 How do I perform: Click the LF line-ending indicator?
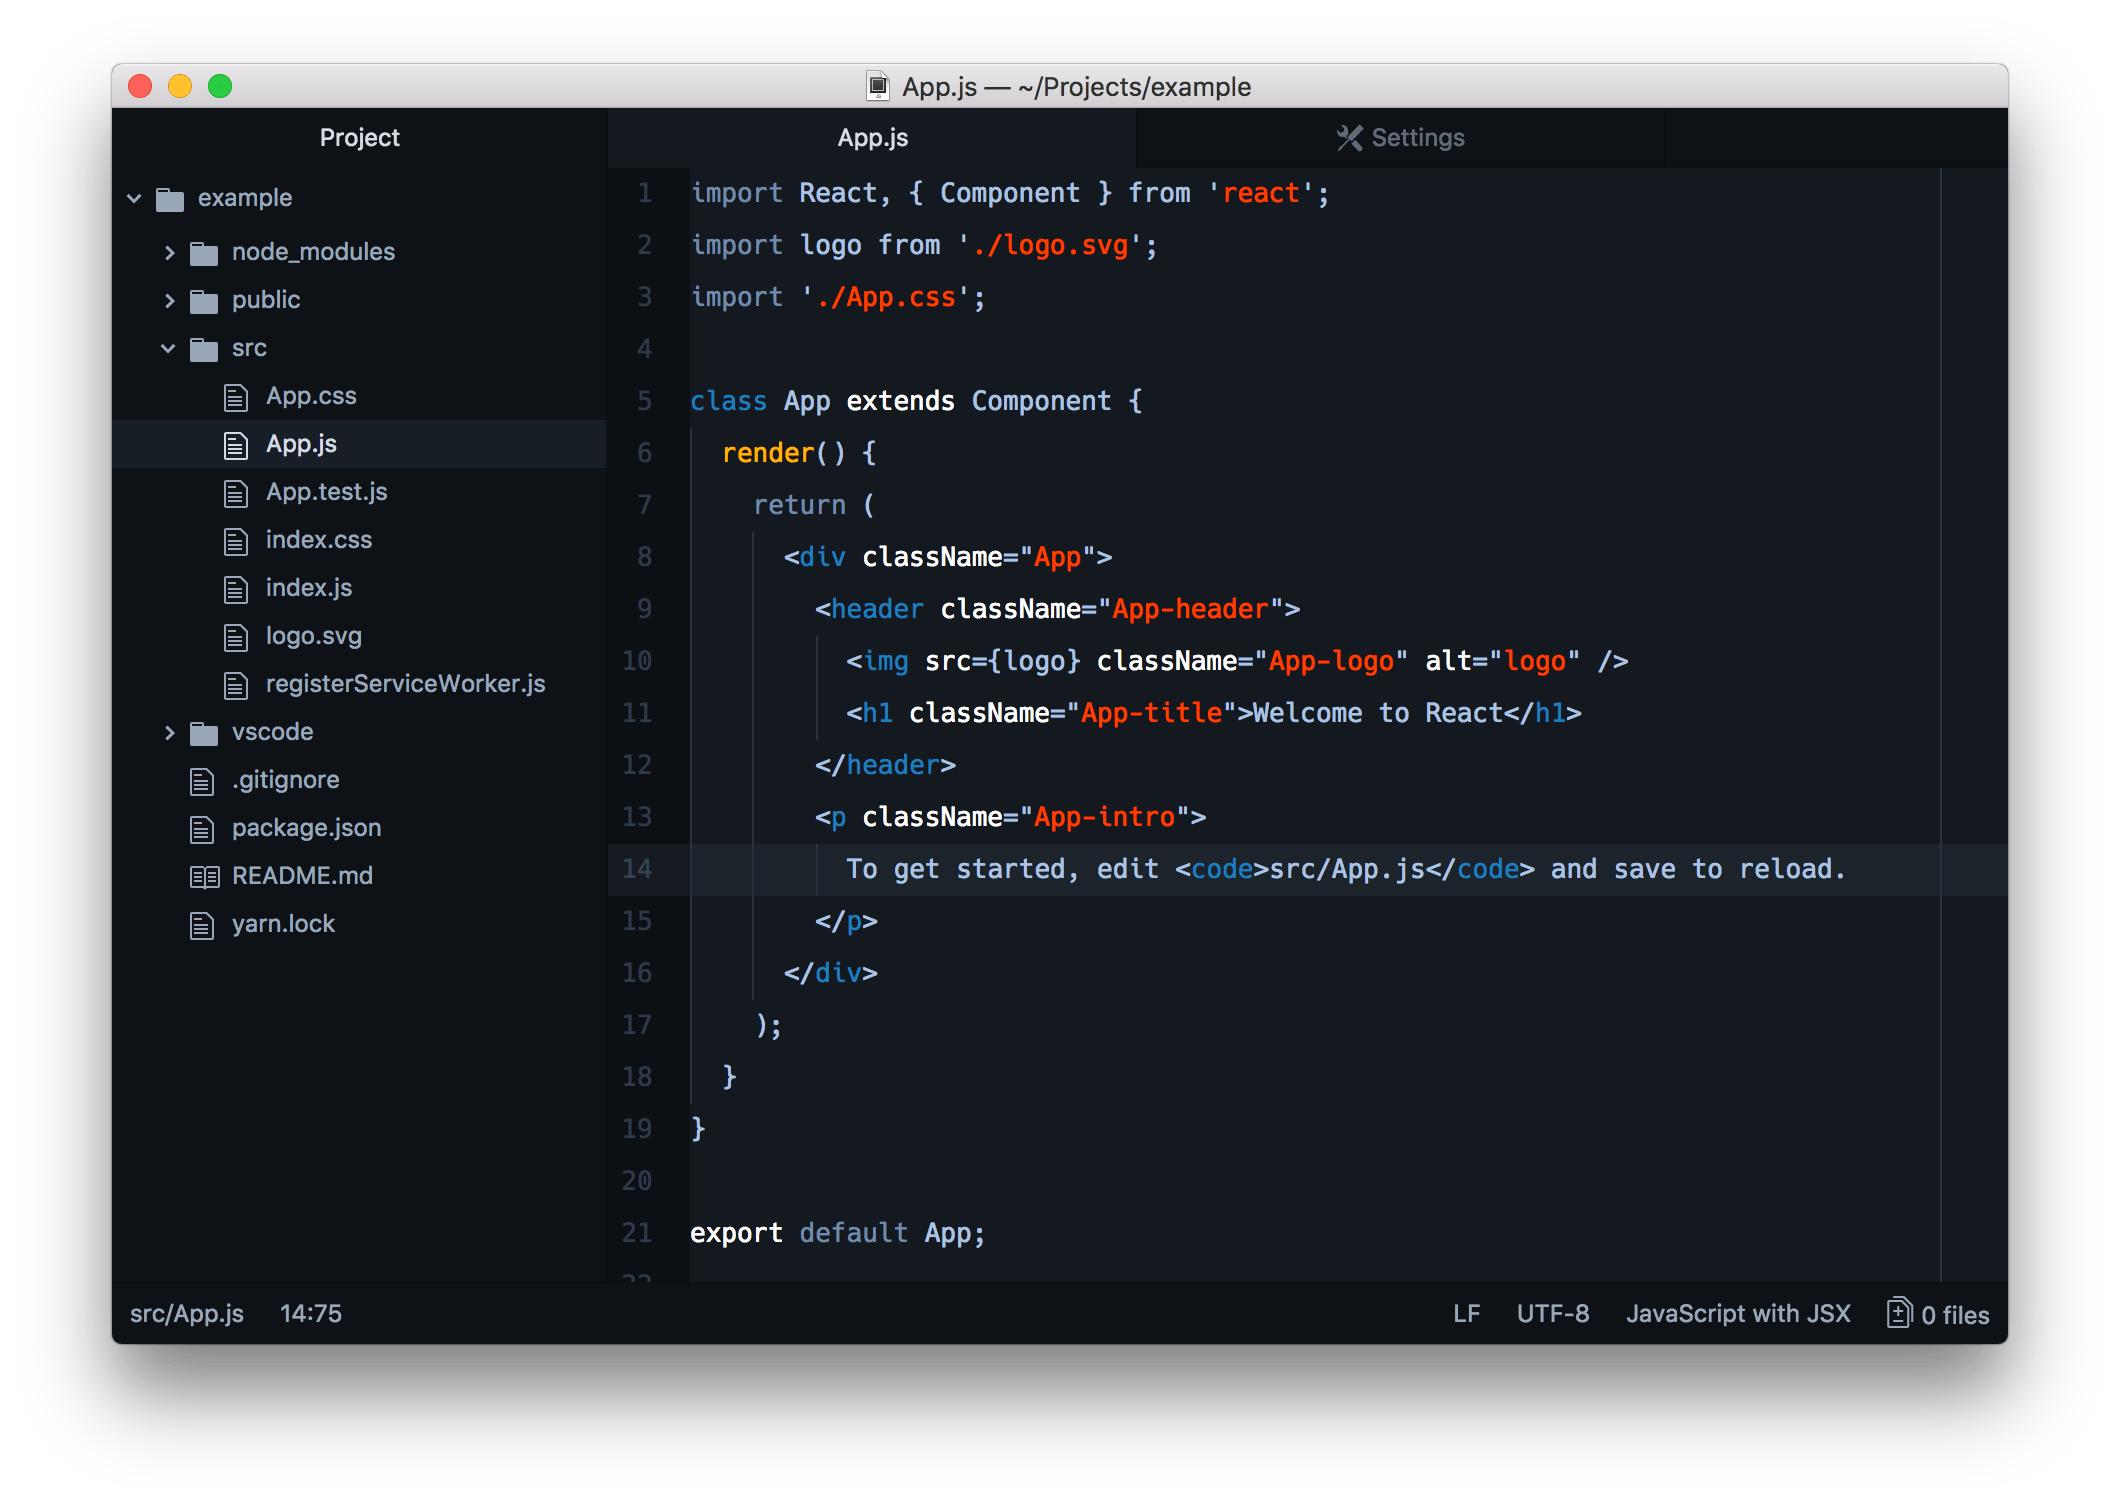click(1467, 1313)
